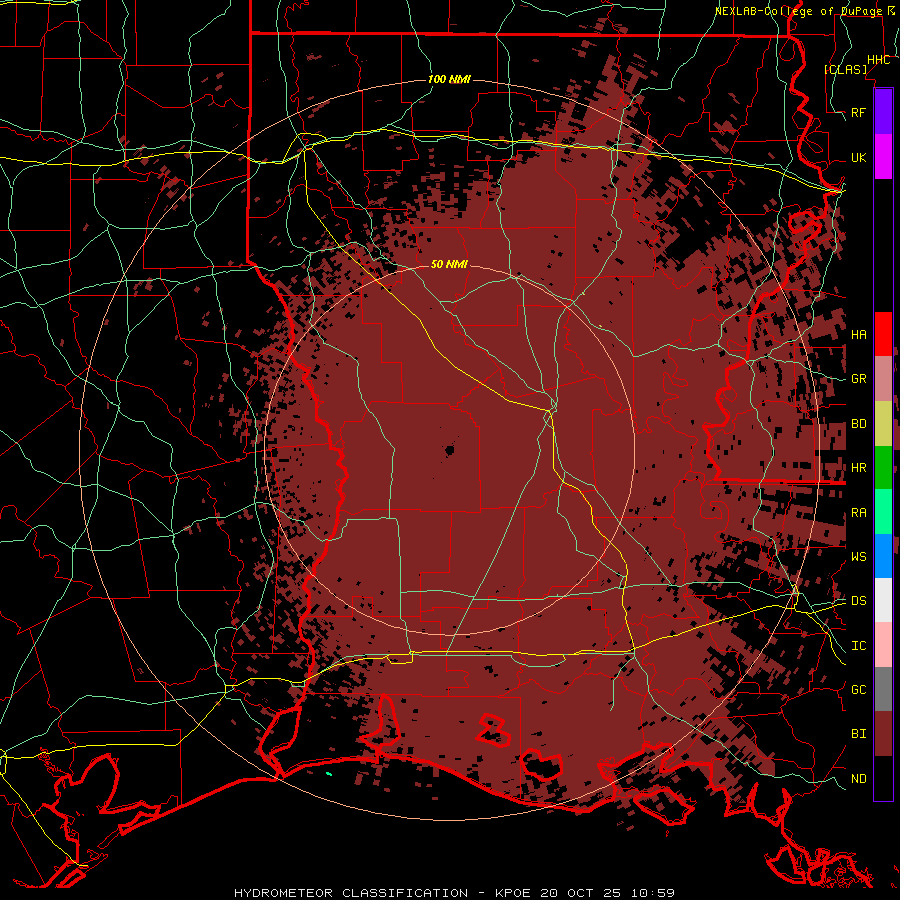Click the 'HR' legend label
This screenshot has height=900, width=900.
click(x=859, y=468)
